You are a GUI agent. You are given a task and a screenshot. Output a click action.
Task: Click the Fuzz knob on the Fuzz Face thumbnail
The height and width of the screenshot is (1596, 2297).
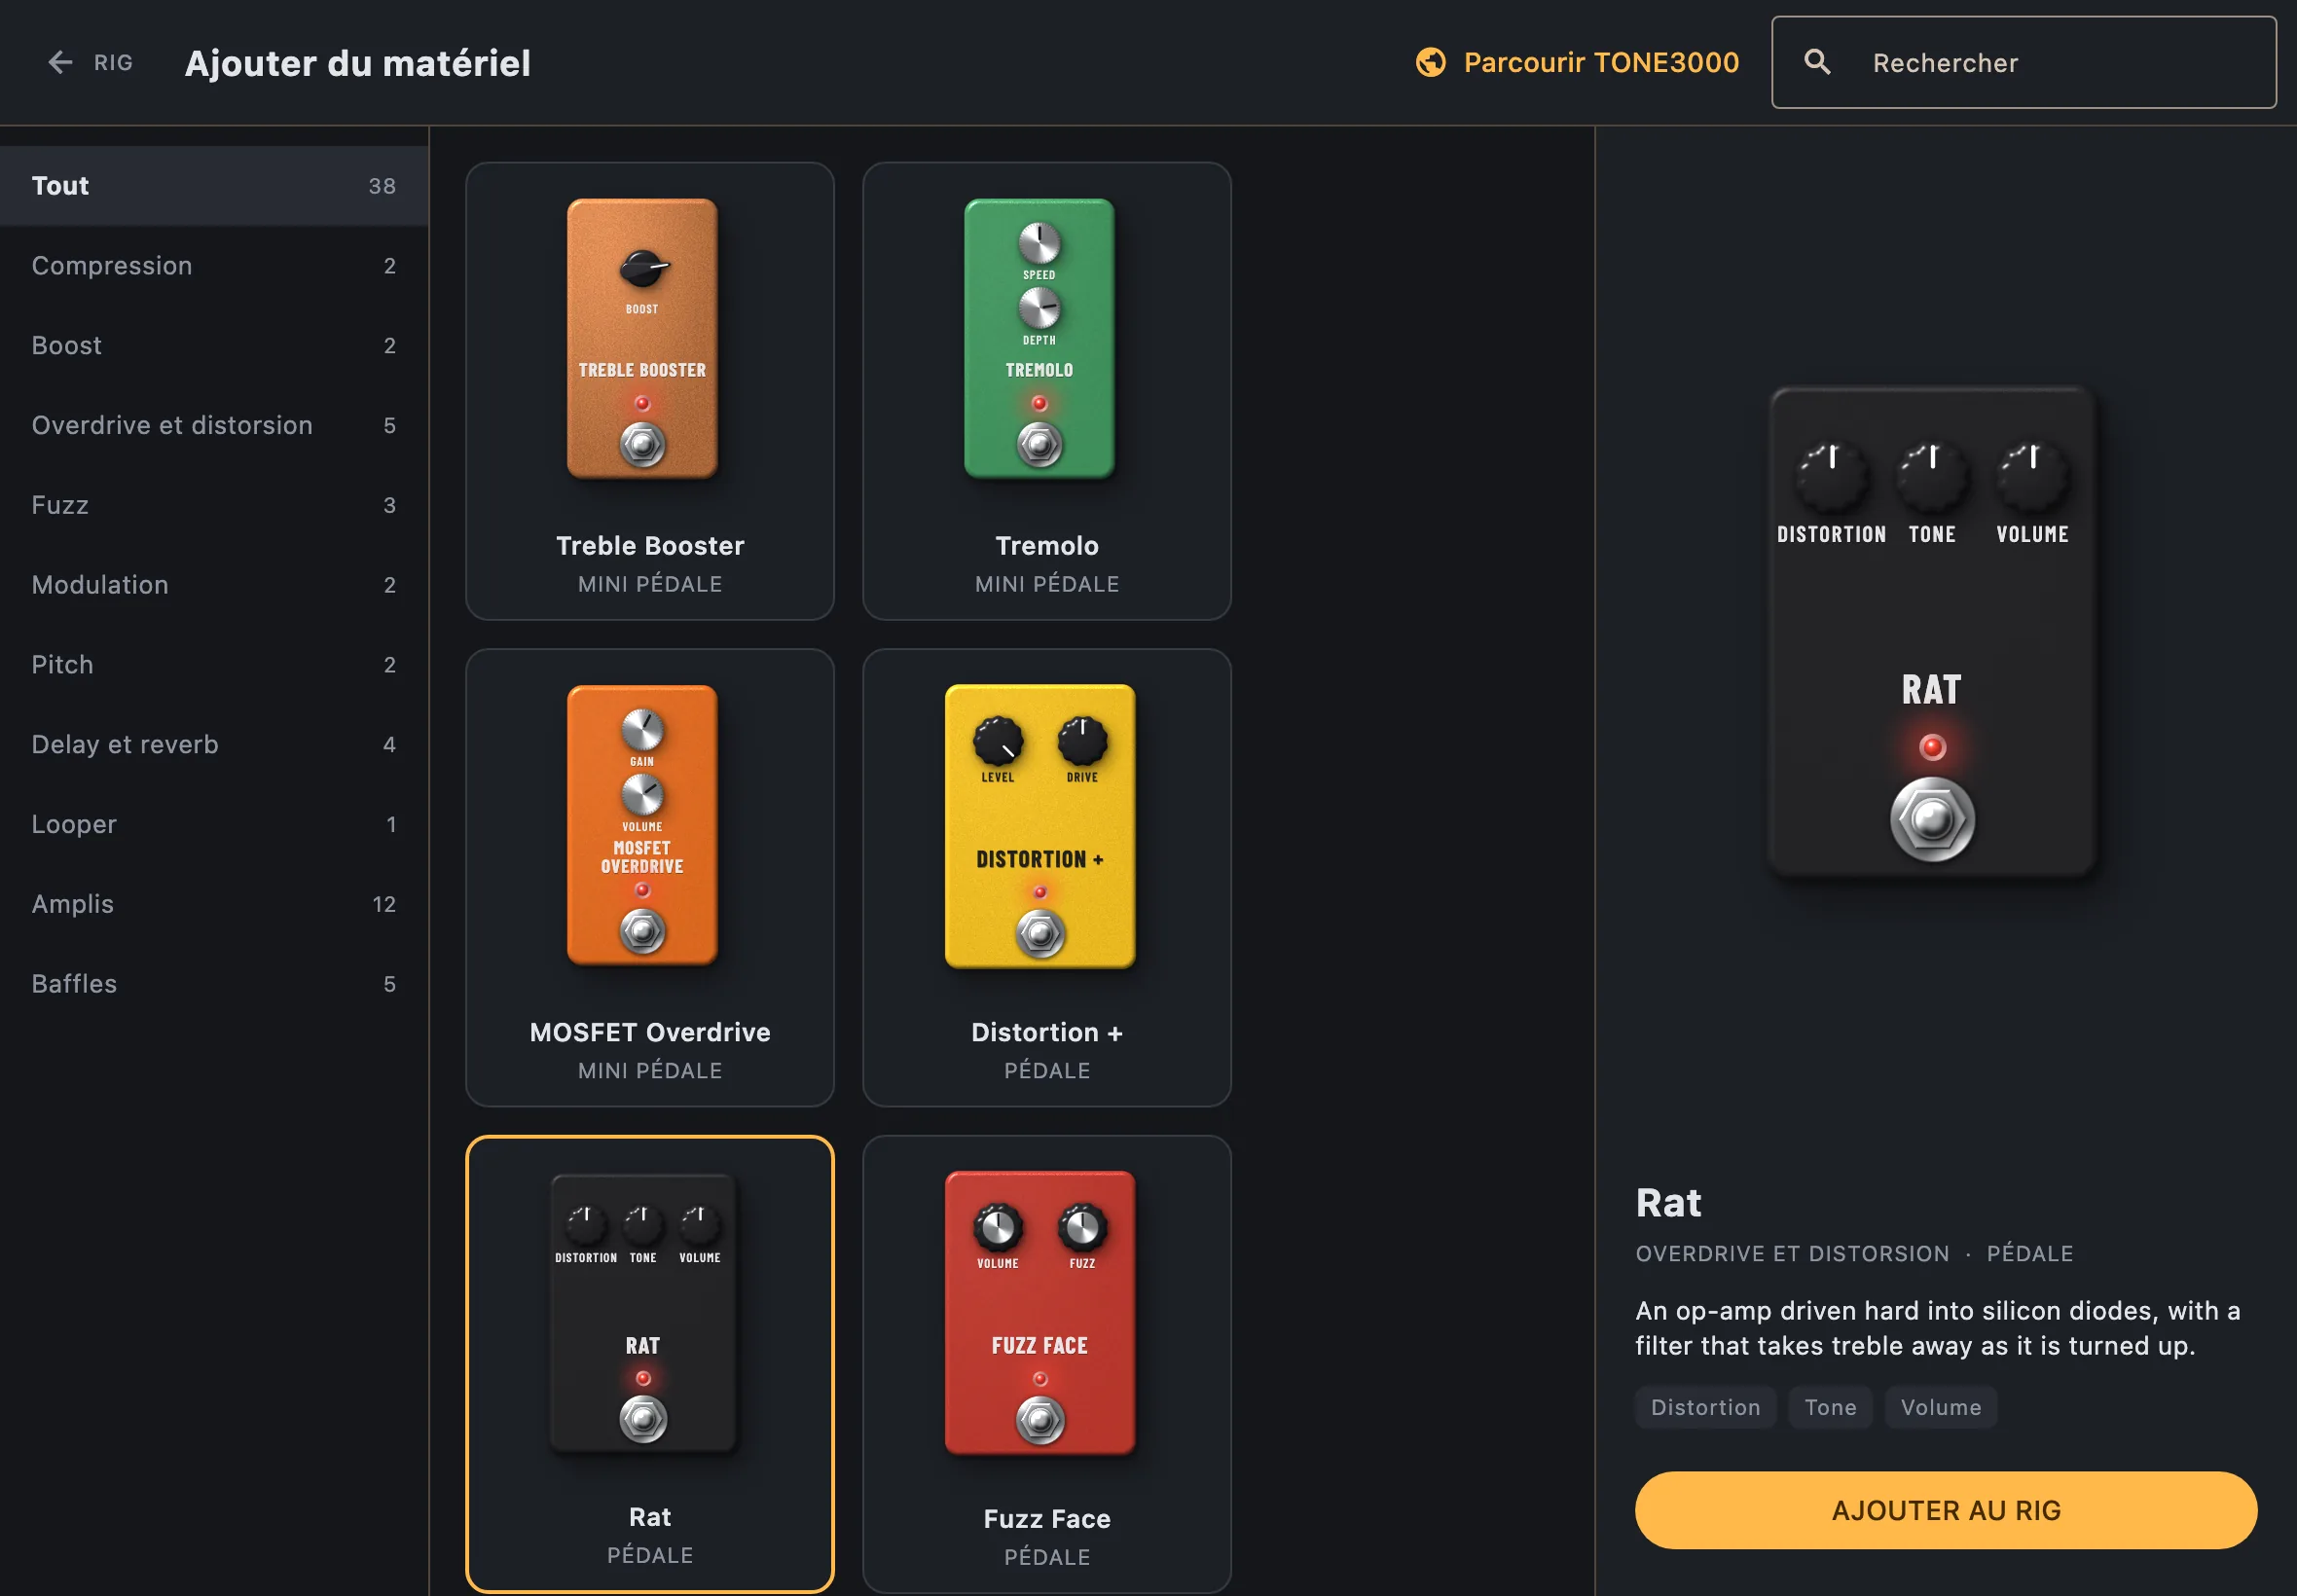tap(1082, 1228)
